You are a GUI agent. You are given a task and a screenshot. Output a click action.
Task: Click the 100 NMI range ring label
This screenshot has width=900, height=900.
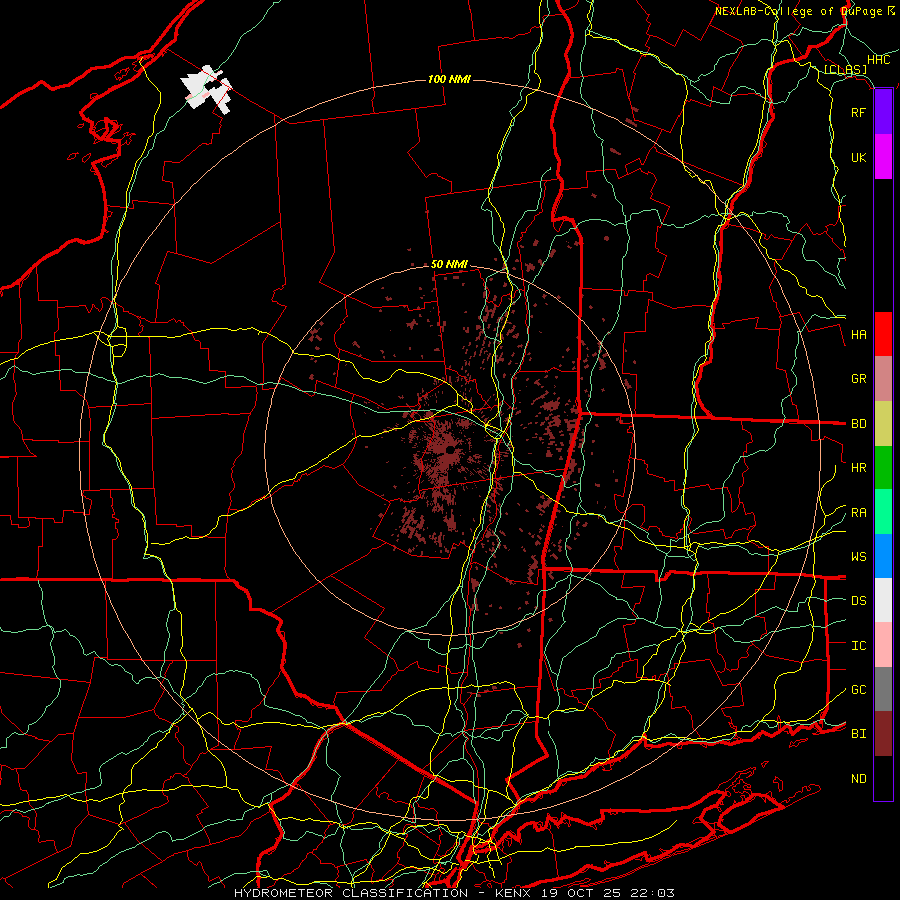[449, 79]
